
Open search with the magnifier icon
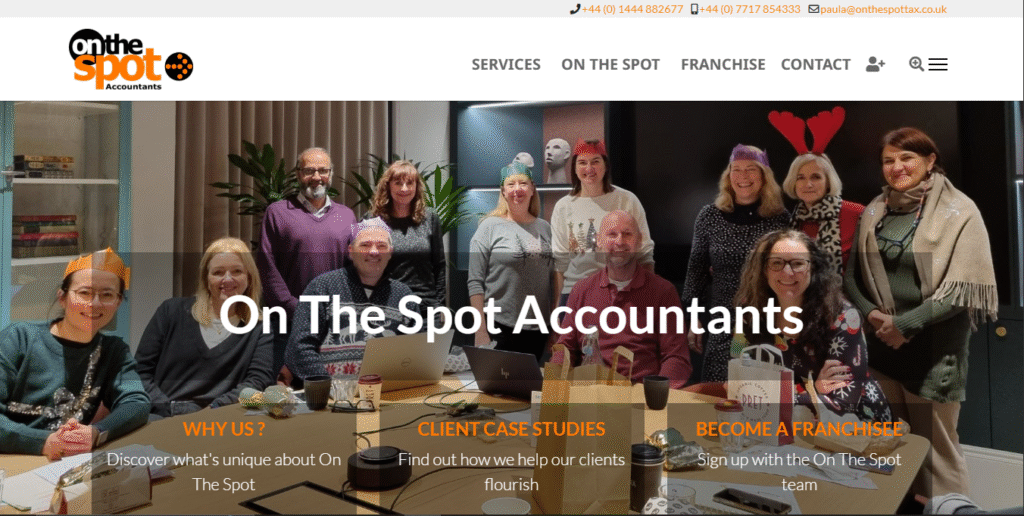[916, 63]
